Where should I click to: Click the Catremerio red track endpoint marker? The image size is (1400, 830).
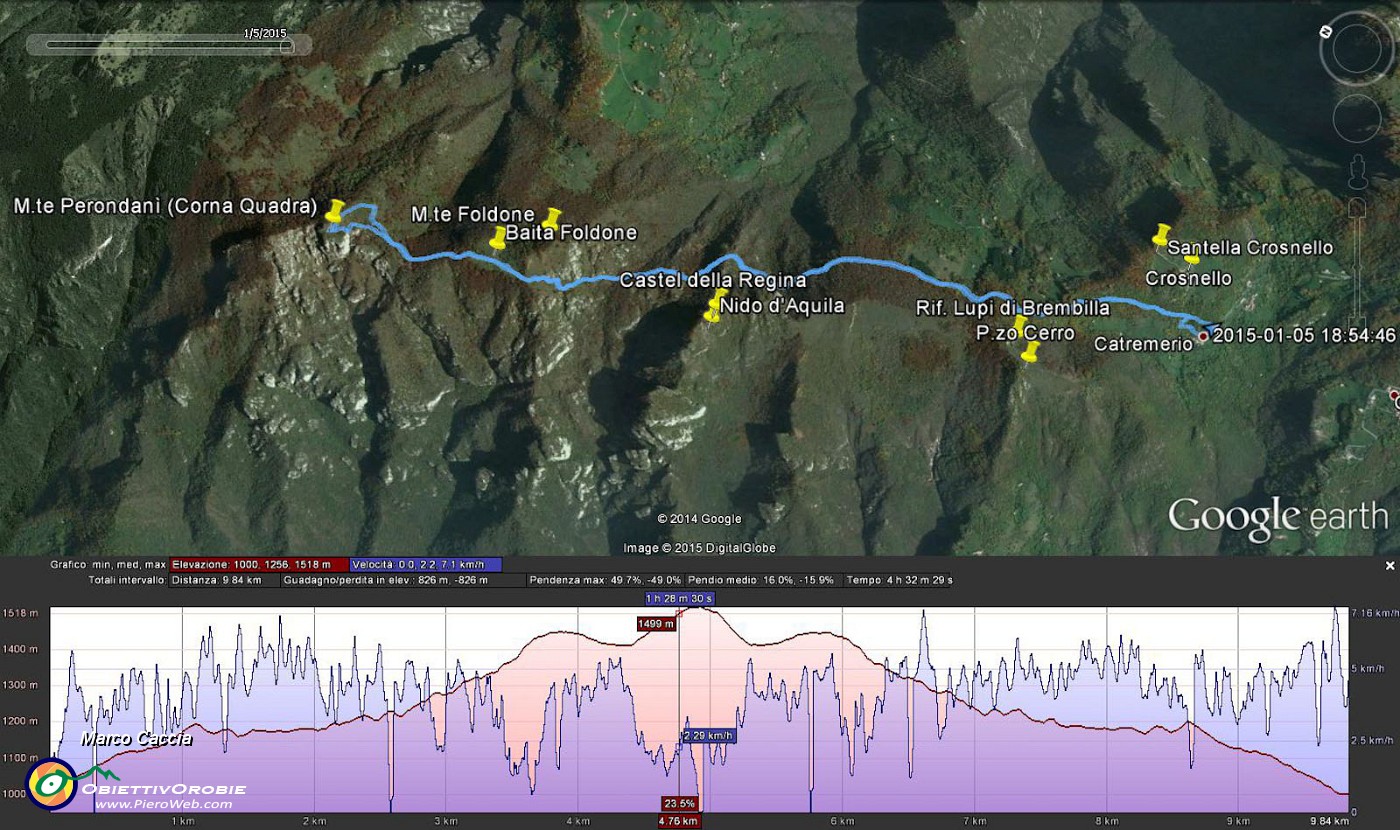(1202, 336)
